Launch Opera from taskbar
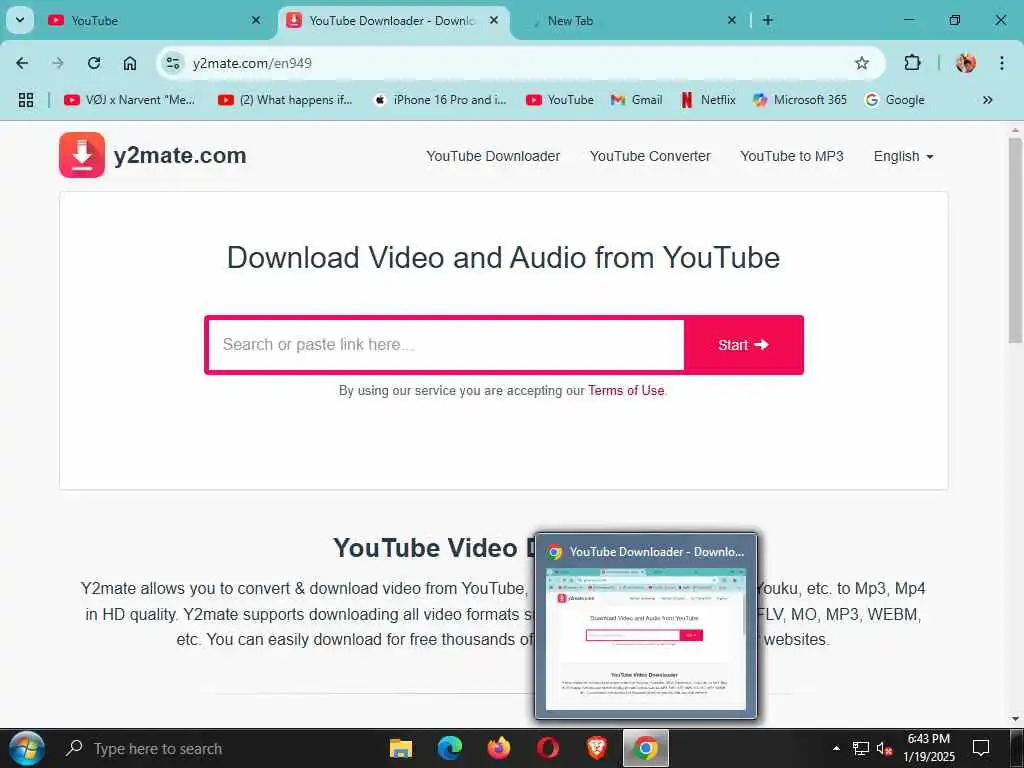This screenshot has width=1024, height=768. (x=548, y=748)
